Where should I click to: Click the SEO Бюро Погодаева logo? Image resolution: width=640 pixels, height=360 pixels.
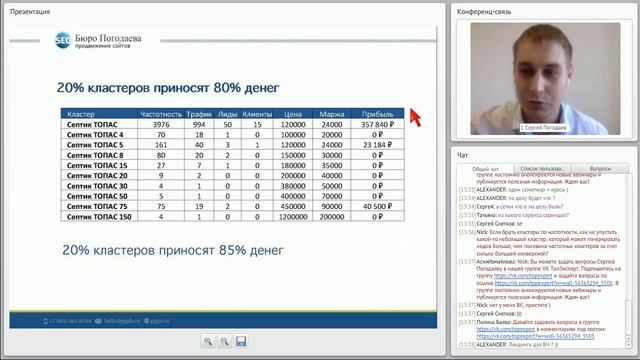[98, 40]
